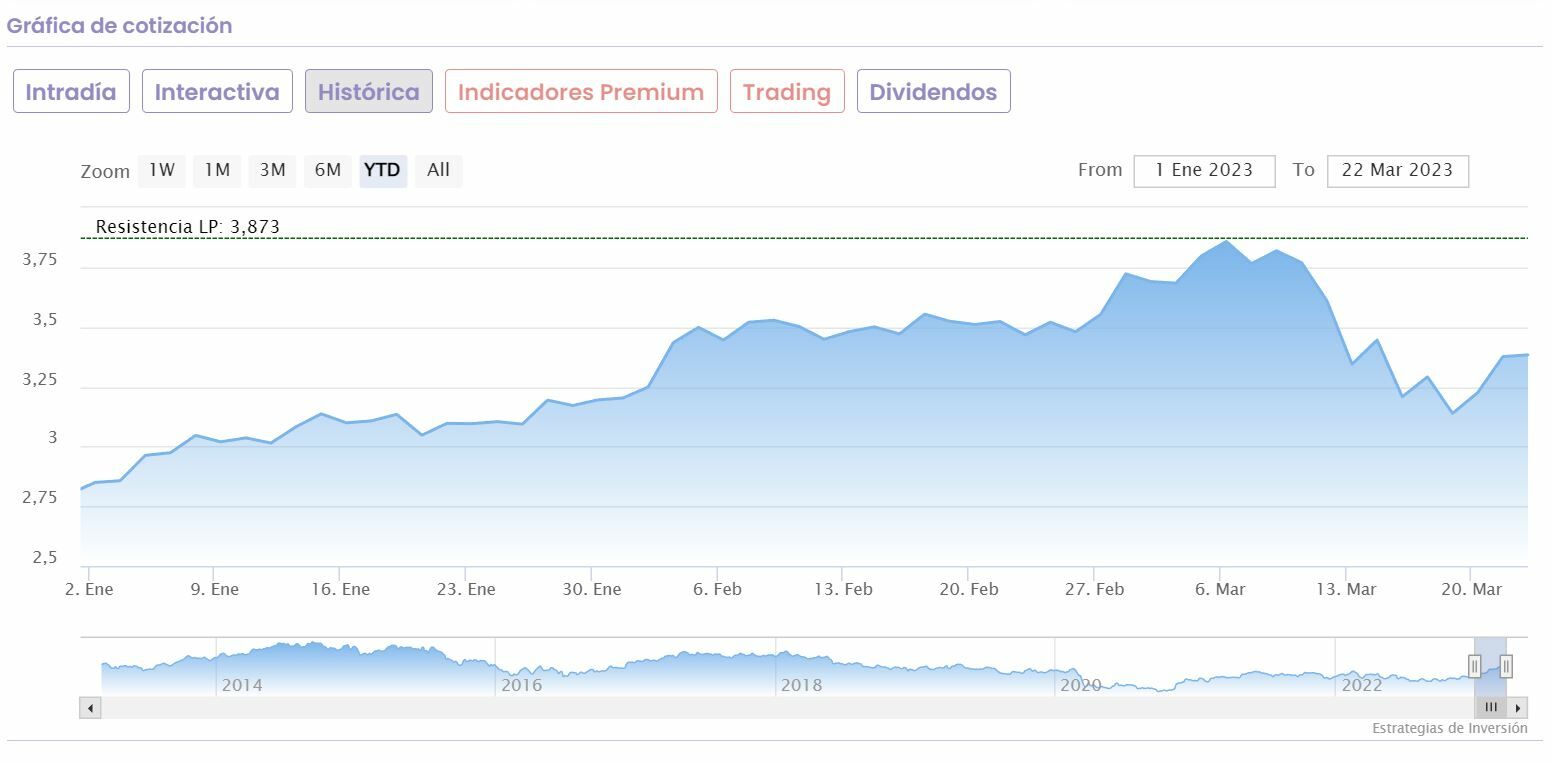Go to the Trading tab

tap(787, 92)
